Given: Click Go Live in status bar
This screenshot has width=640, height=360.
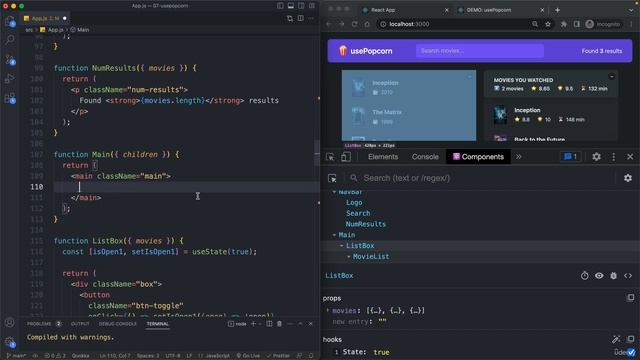Looking at the screenshot, I should point(248,356).
